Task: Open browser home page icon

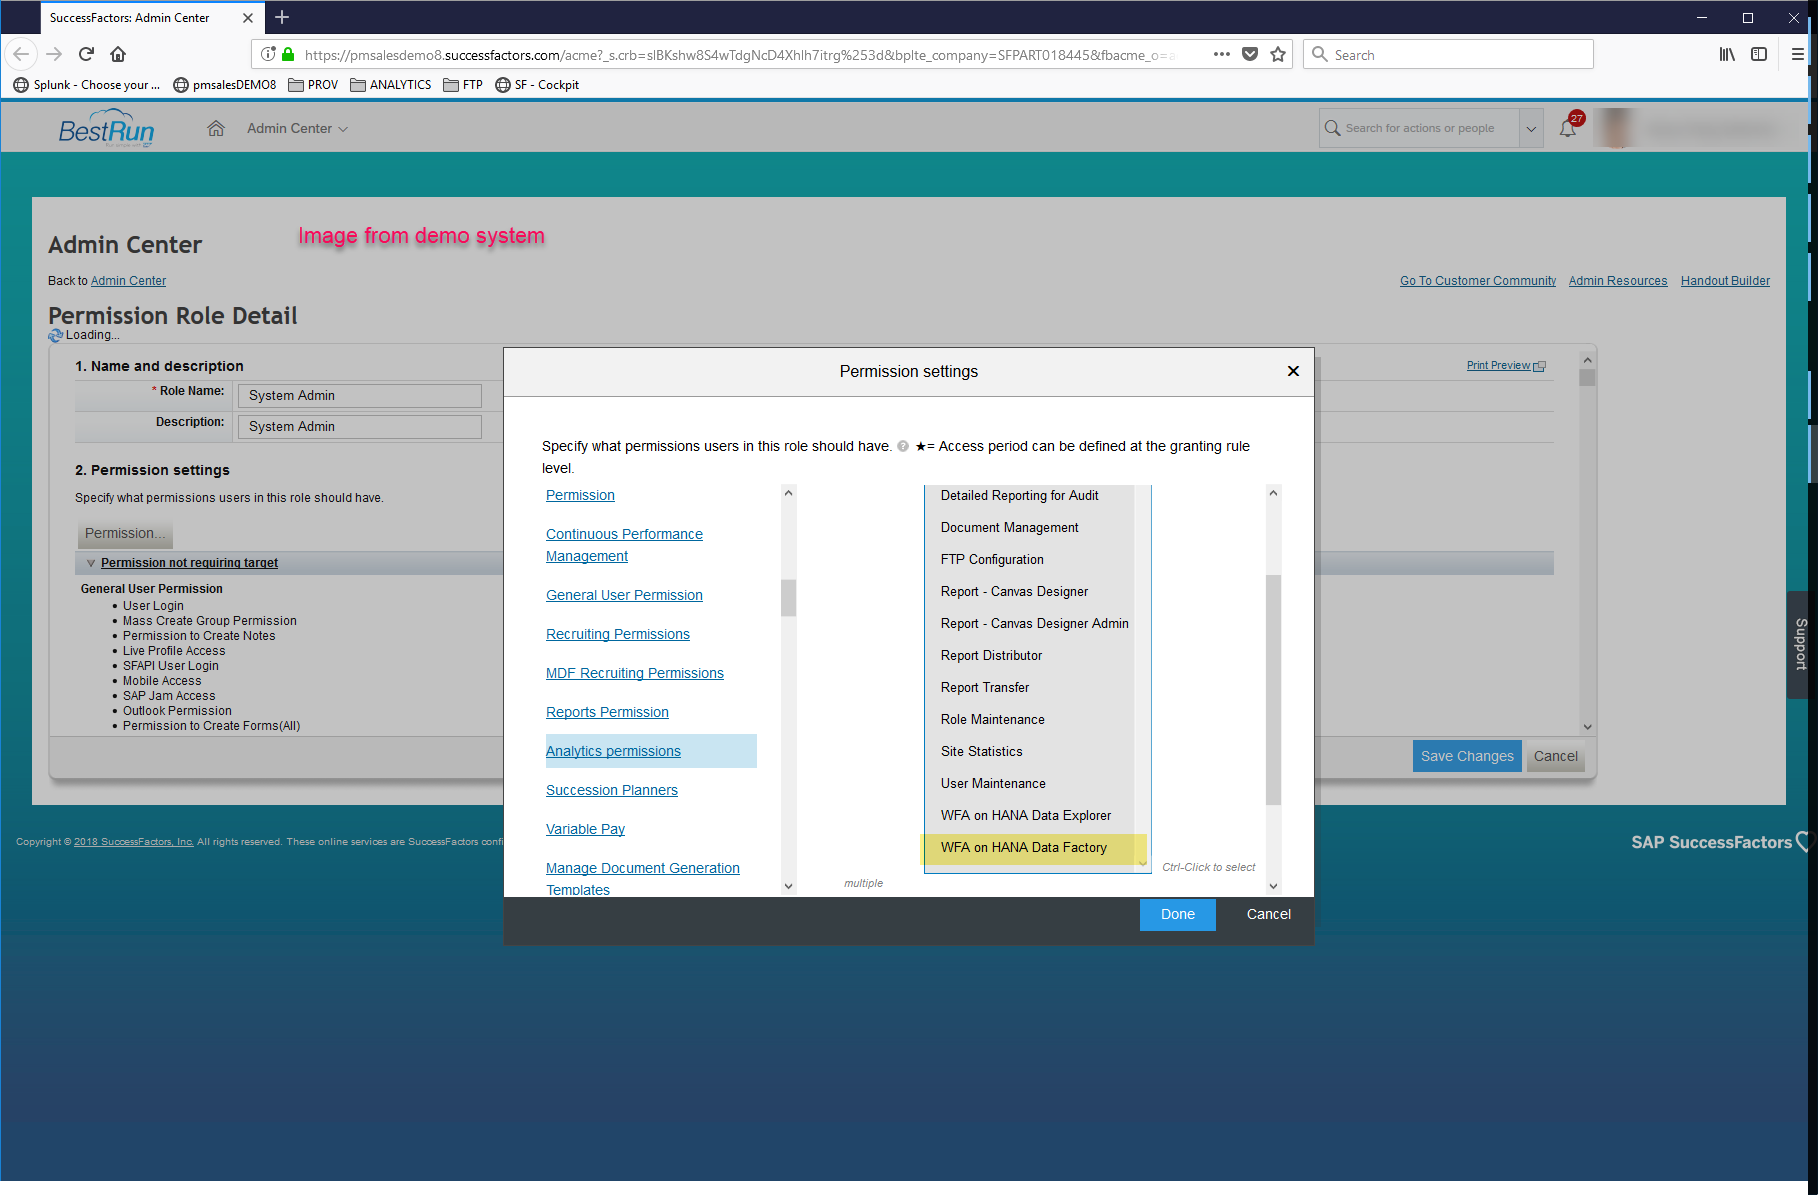Action: point(118,54)
